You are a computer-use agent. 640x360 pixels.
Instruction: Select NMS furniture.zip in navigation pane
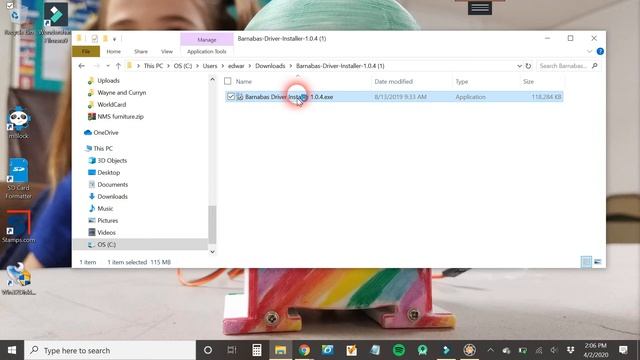point(120,116)
